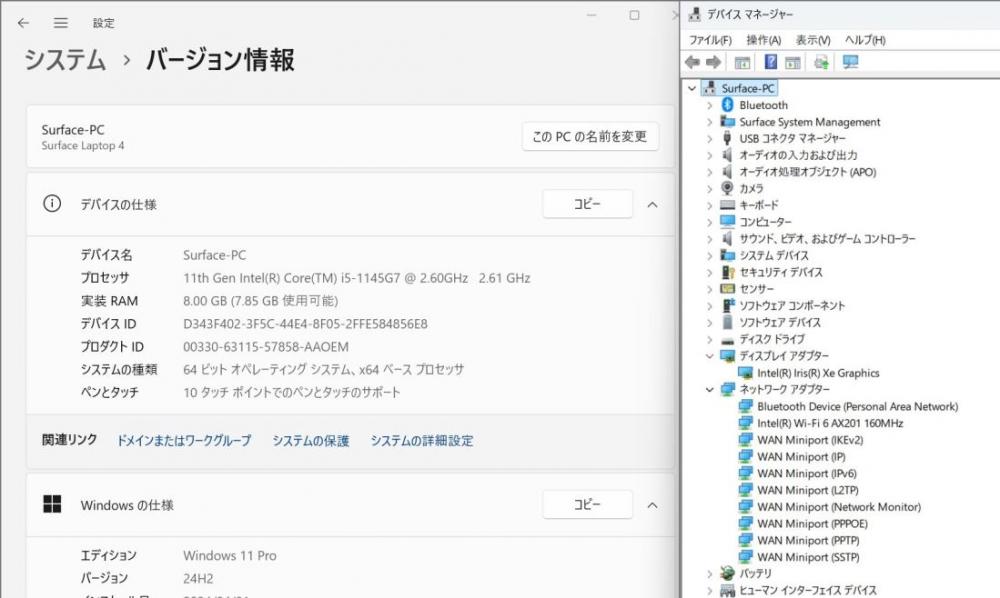Click the ヒューマン インターフェイス デバイス icon
The height and width of the screenshot is (598, 1000).
pyautogui.click(x=728, y=590)
